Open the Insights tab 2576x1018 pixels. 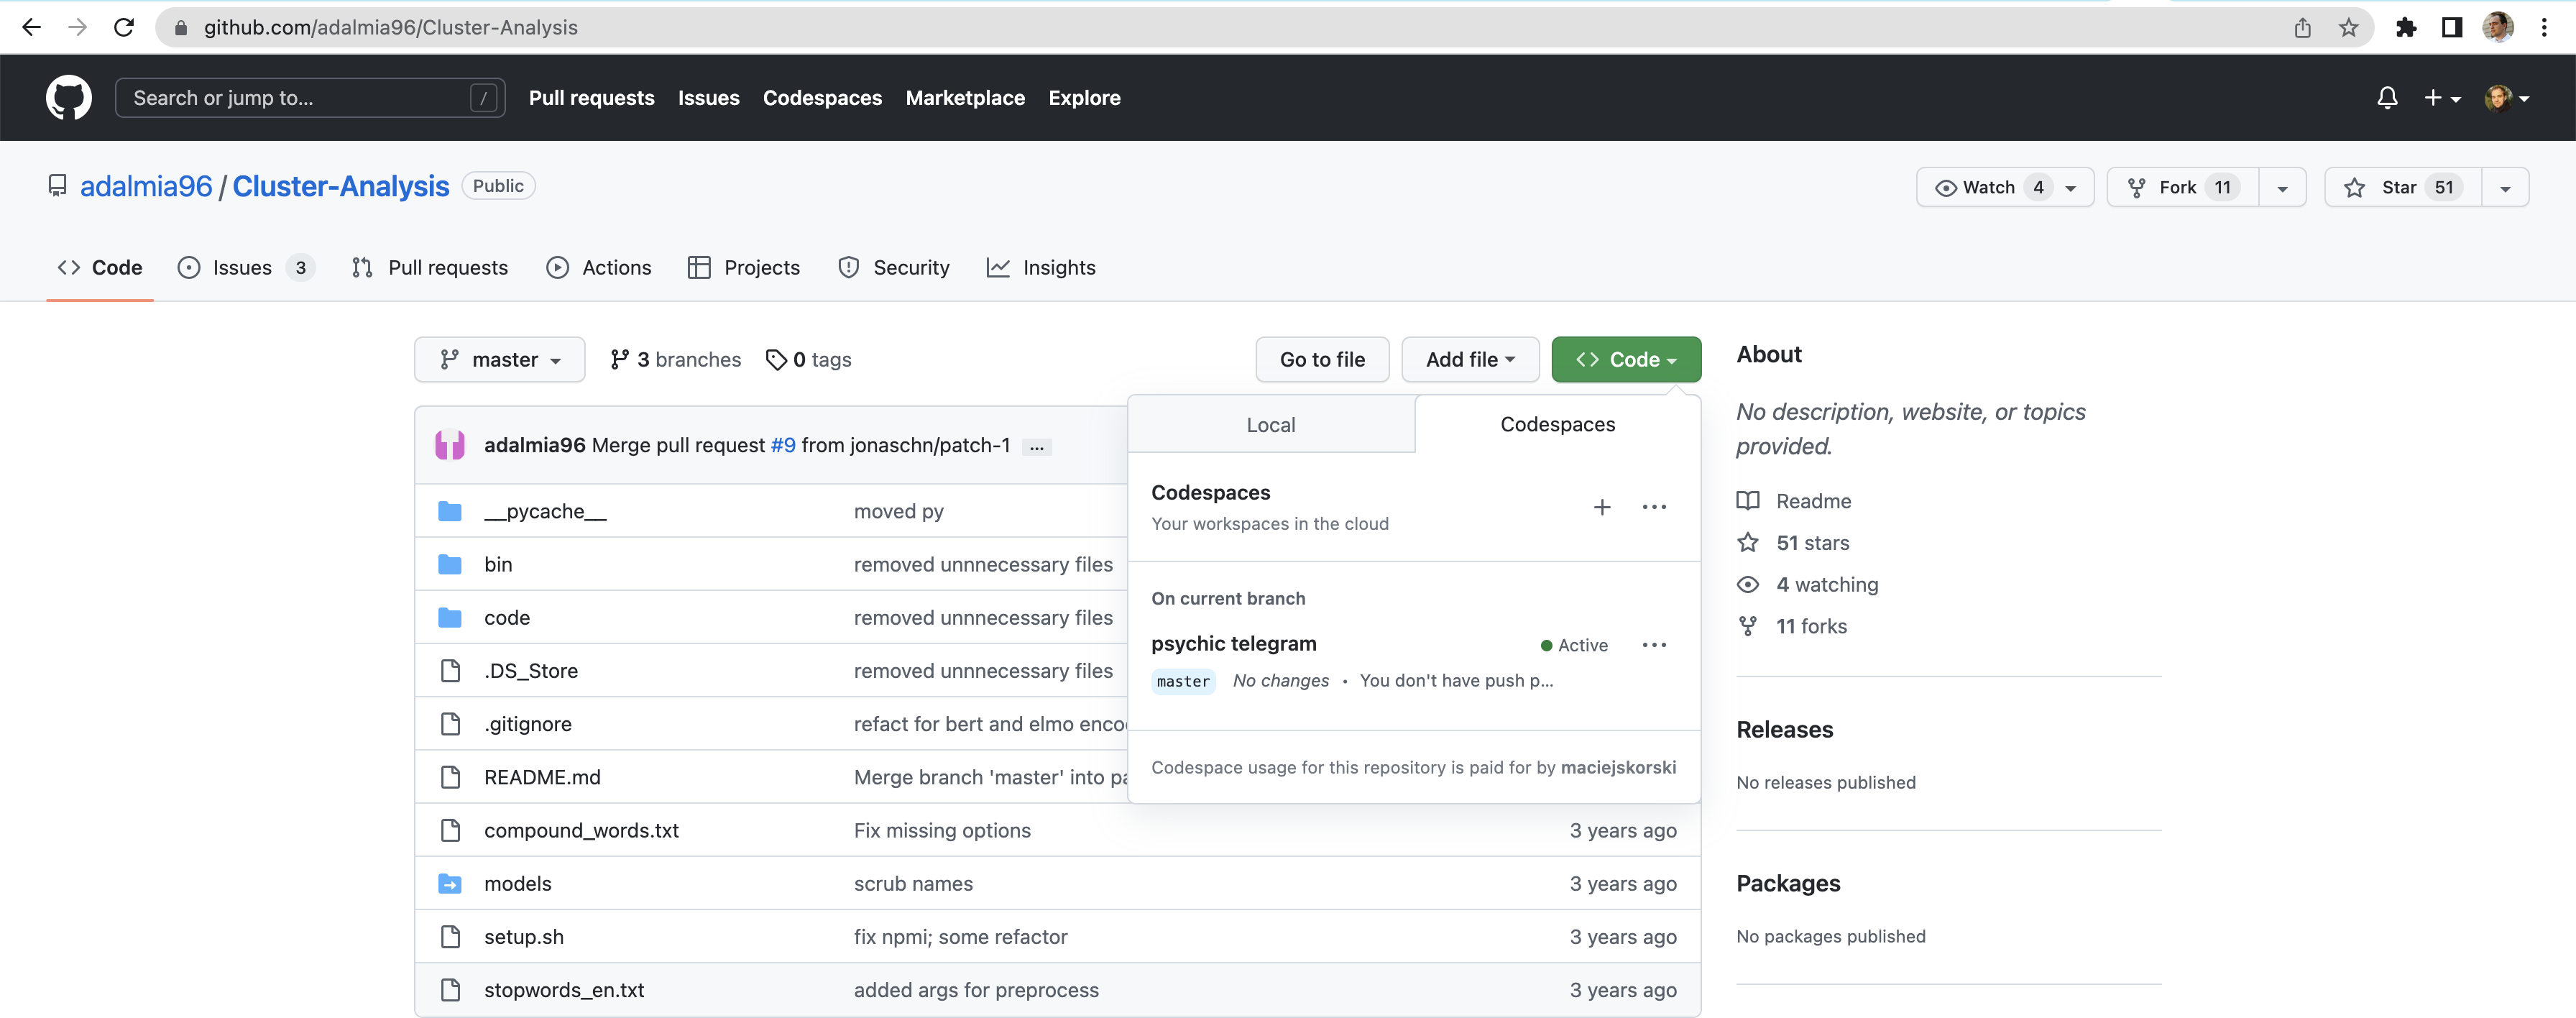click(1041, 267)
